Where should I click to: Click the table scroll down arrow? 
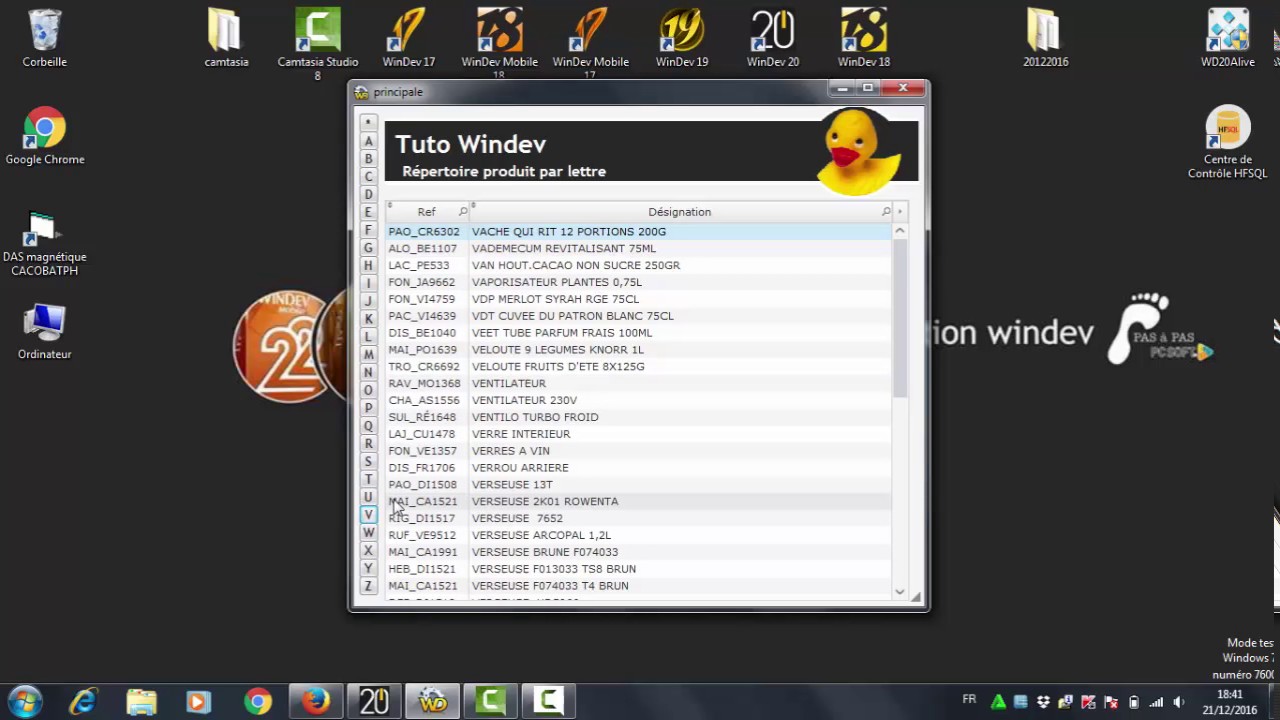pos(900,592)
